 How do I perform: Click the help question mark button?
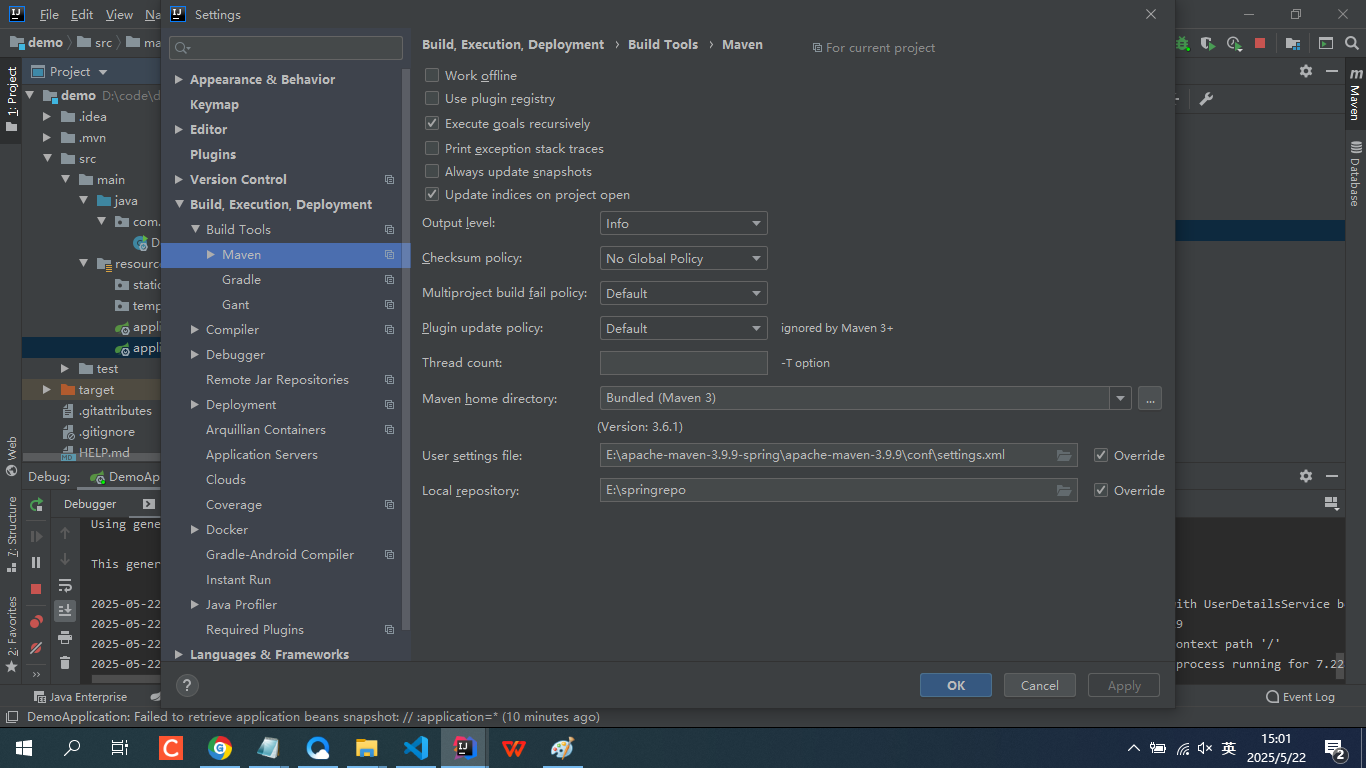click(187, 685)
